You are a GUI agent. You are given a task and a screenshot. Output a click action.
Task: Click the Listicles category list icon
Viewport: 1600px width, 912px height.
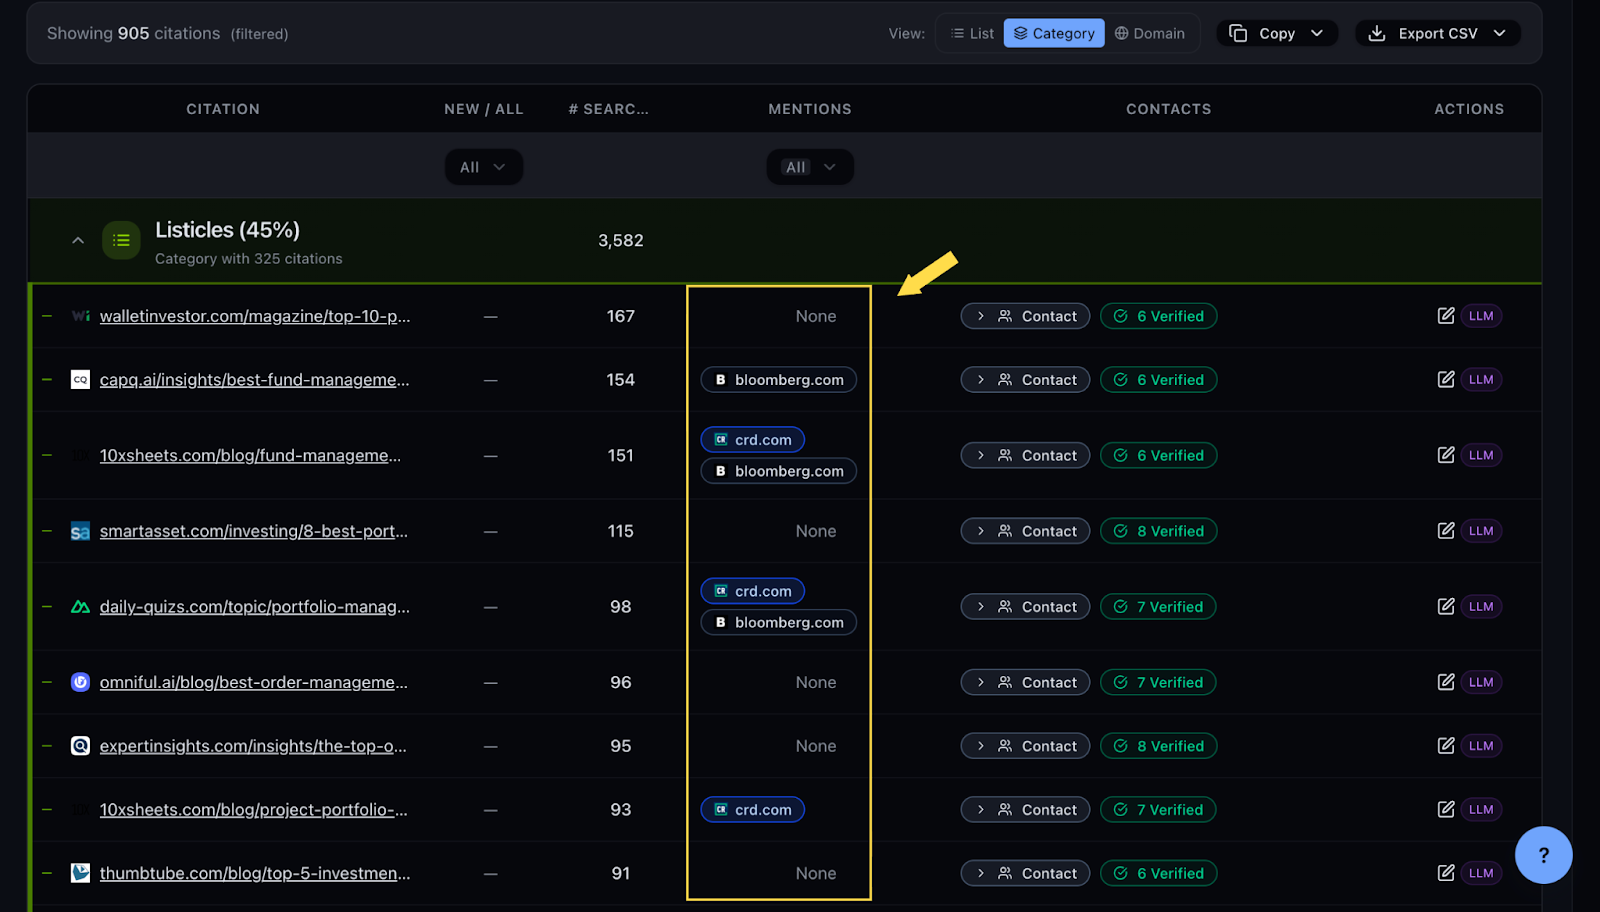121,241
